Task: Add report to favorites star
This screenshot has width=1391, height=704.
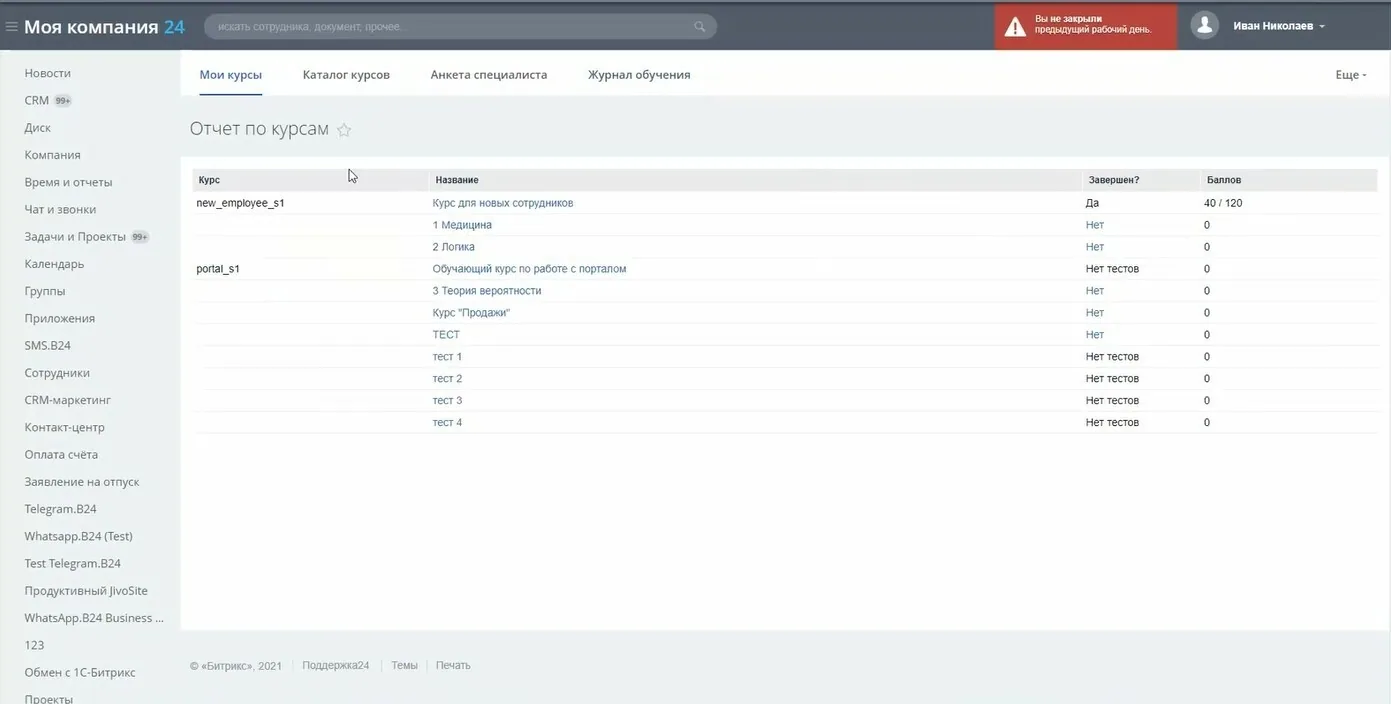Action: pyautogui.click(x=344, y=130)
